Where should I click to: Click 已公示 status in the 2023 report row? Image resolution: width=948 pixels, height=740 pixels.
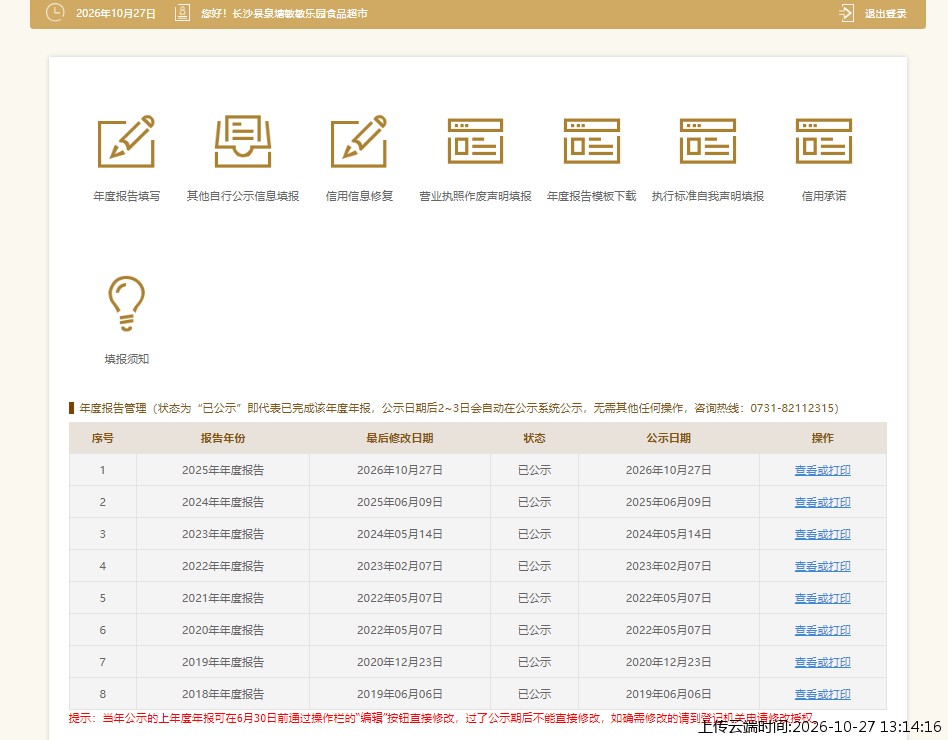pos(534,534)
